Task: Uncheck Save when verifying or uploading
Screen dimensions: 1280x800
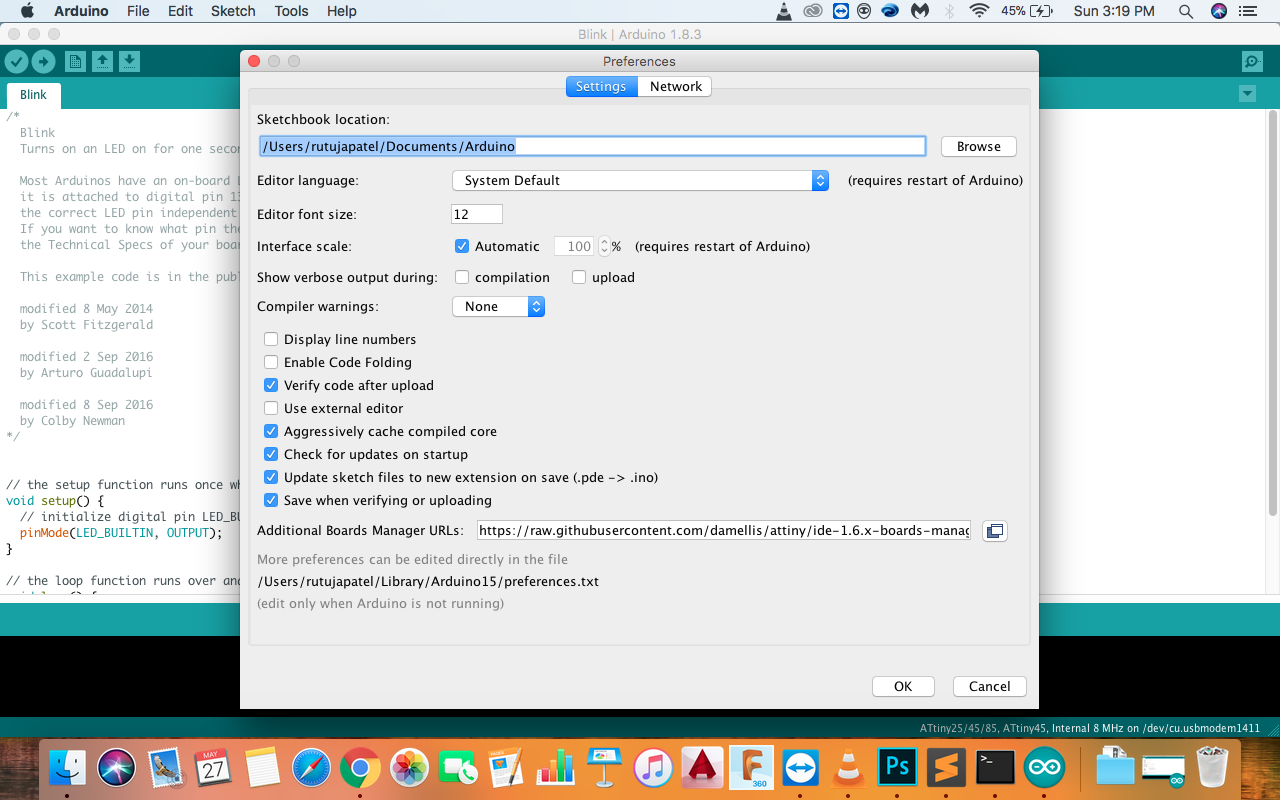Action: point(271,500)
